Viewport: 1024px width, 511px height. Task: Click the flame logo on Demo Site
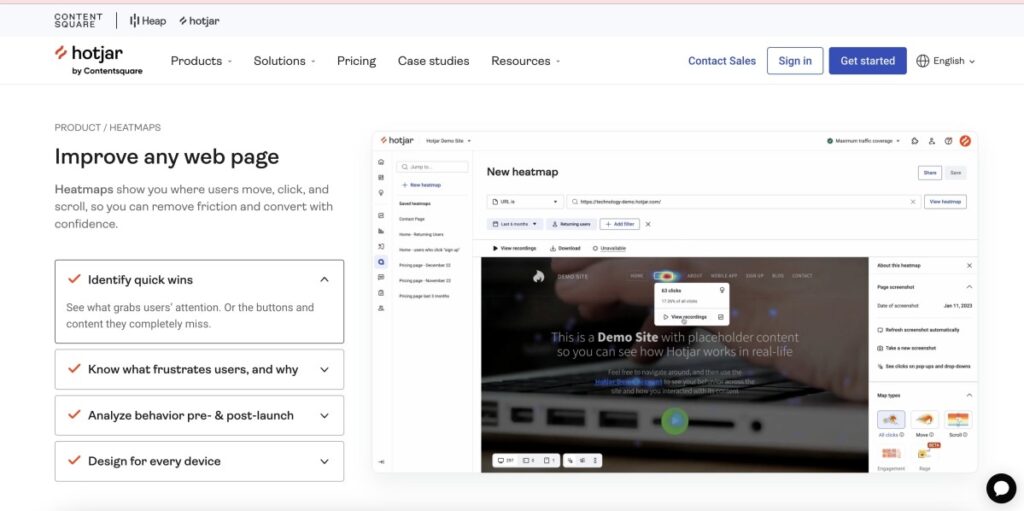click(x=538, y=276)
